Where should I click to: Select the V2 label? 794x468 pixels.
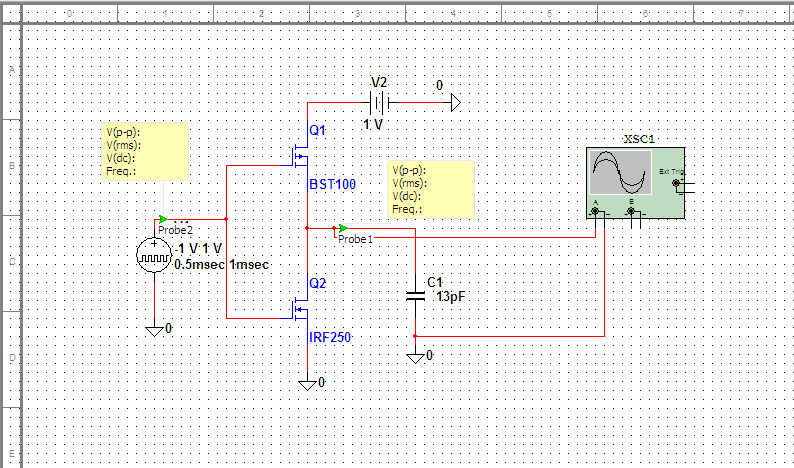click(x=379, y=82)
